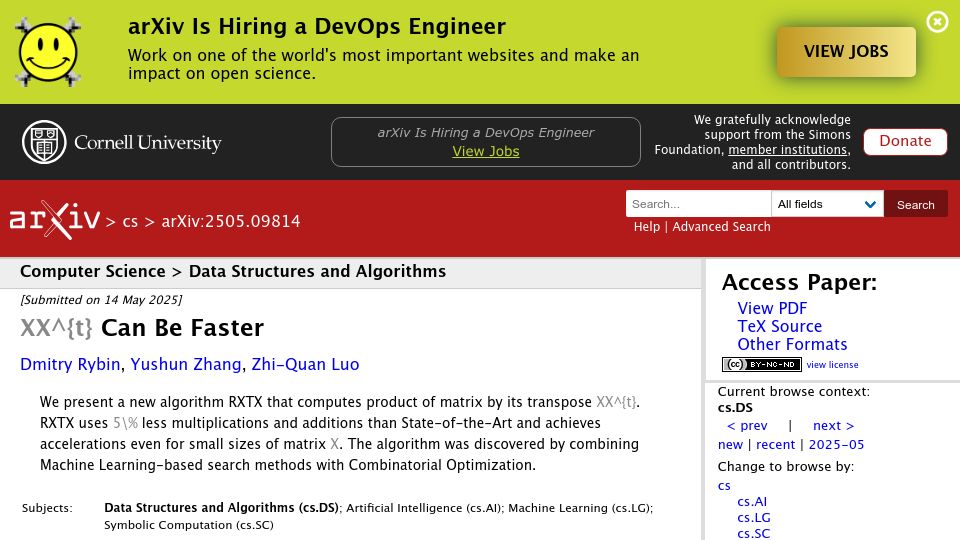
Task: Click the view license link
Action: [832, 364]
